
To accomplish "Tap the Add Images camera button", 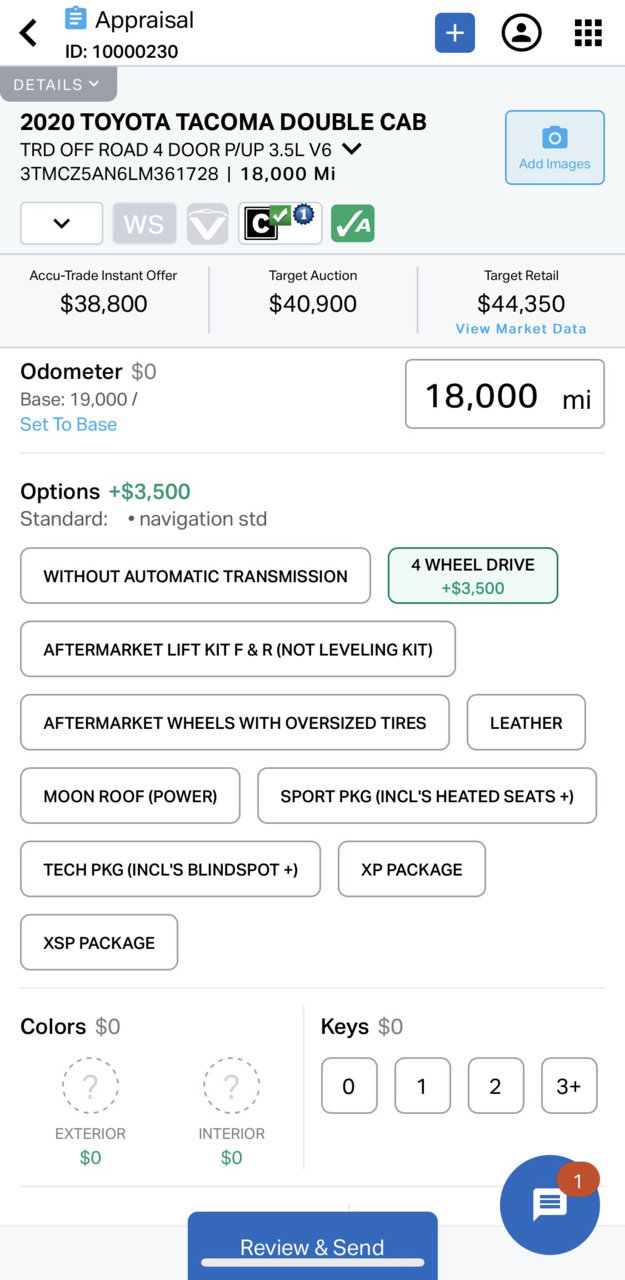I will (x=555, y=148).
